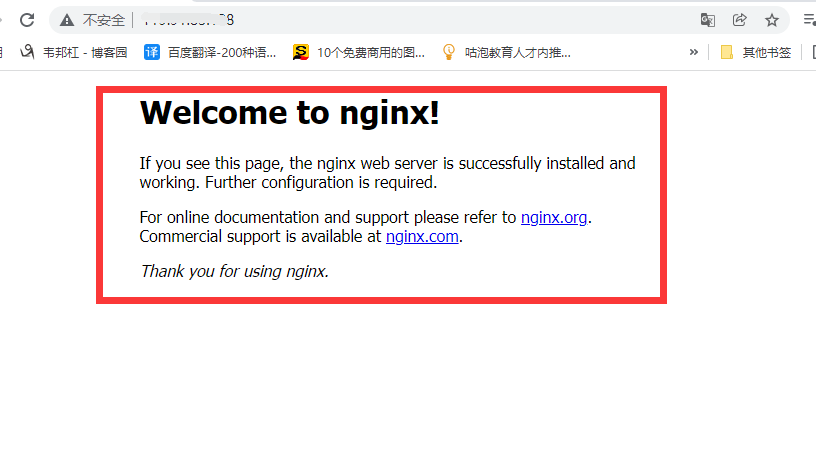Click the yellow folder icon of 其他书签

(726, 52)
